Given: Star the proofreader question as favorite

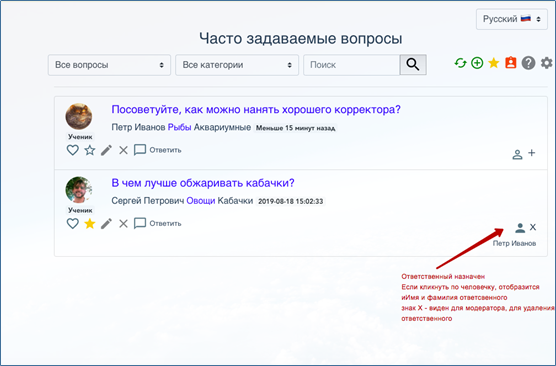Looking at the screenshot, I should pos(90,150).
